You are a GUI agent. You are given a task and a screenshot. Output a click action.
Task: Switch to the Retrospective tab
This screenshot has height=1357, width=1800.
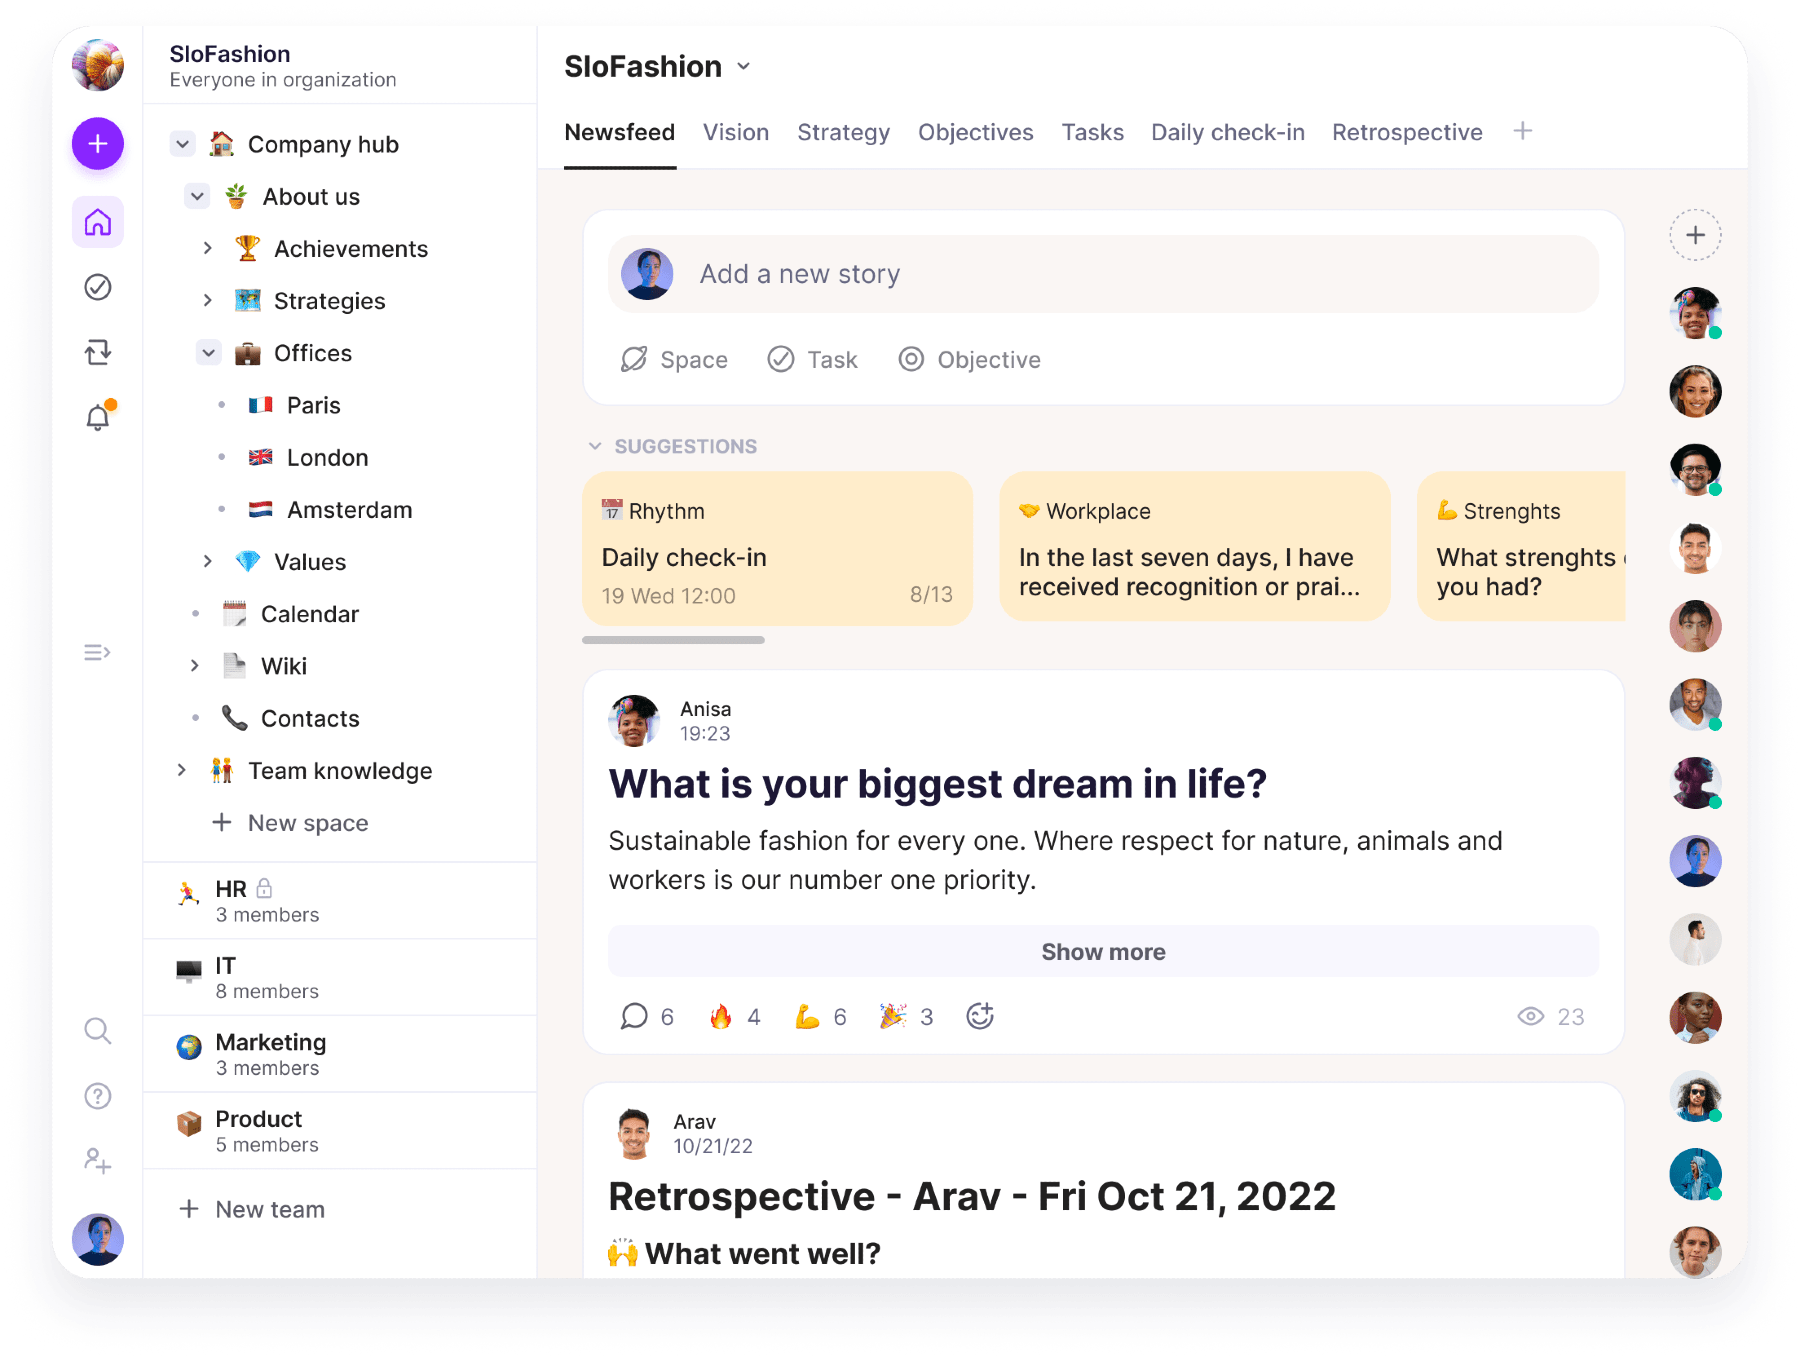[x=1406, y=132]
